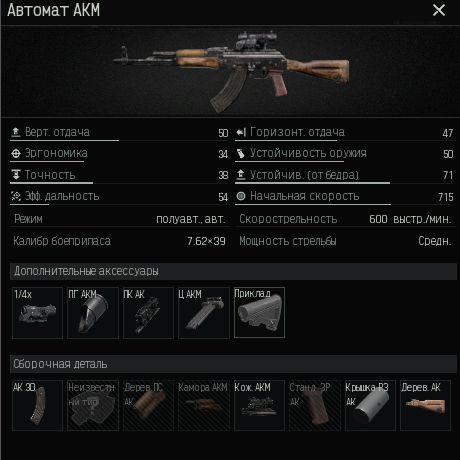
Task: Select the АК 30 magazine slot
Action: tap(37, 405)
